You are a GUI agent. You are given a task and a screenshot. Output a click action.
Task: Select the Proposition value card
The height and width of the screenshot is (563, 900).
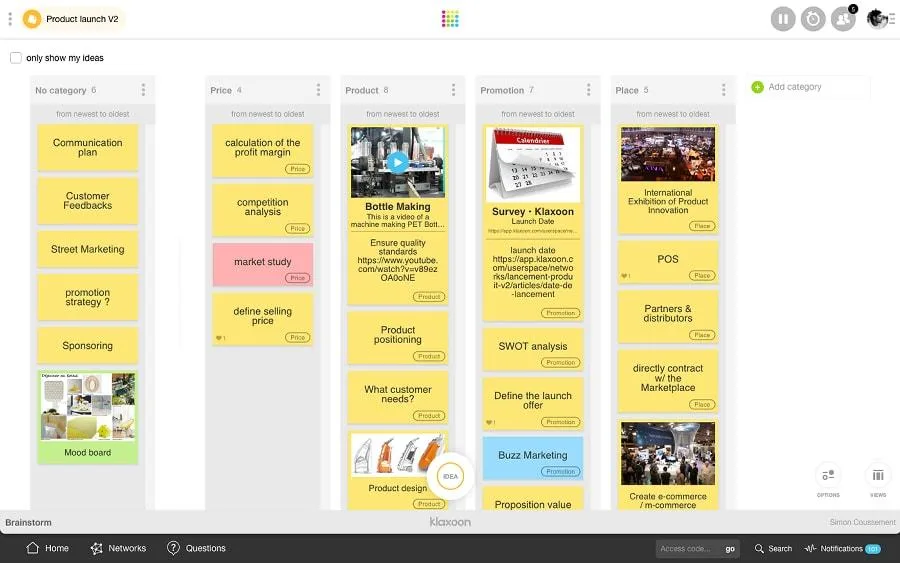pos(533,499)
